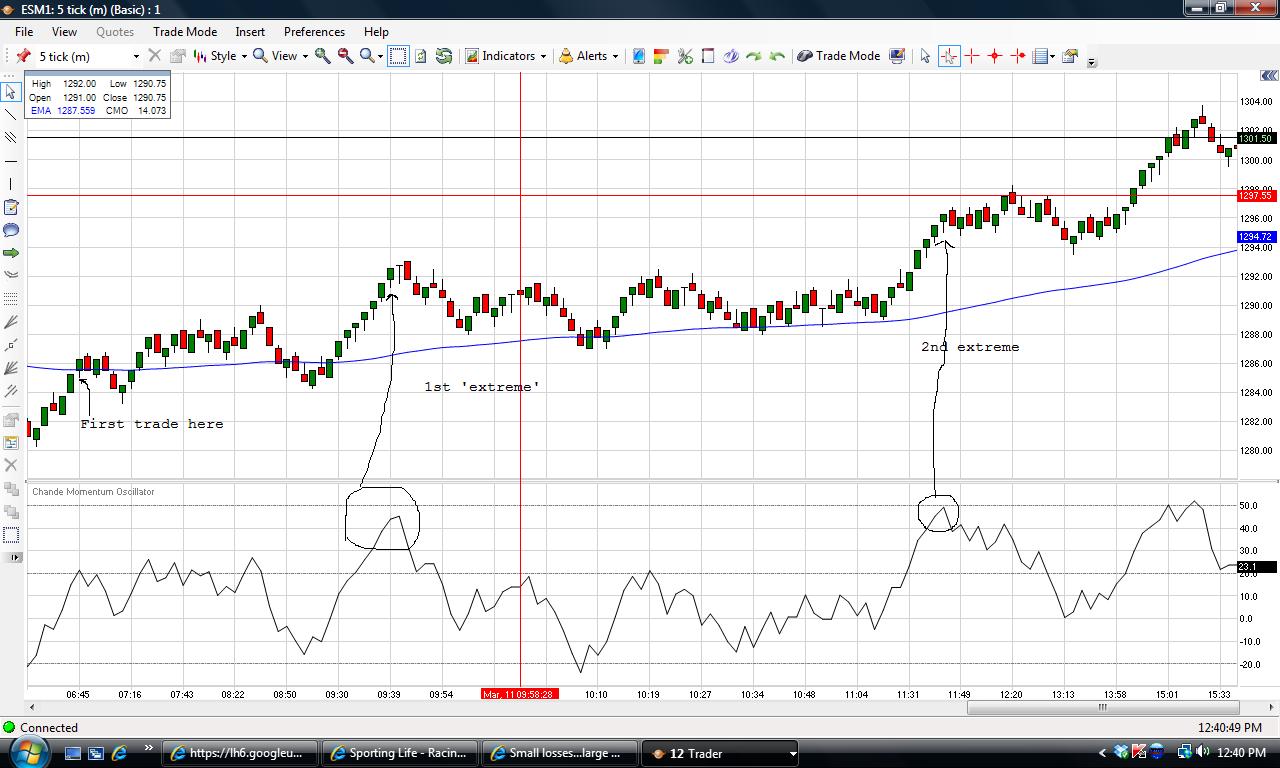Expand the toolbar overflow options arrow
This screenshot has height=768, width=1280.
[1092, 62]
